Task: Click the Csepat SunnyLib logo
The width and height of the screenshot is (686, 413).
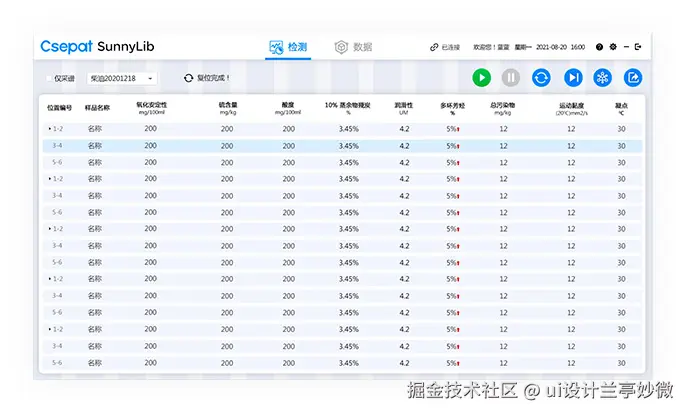Action: 97,46
